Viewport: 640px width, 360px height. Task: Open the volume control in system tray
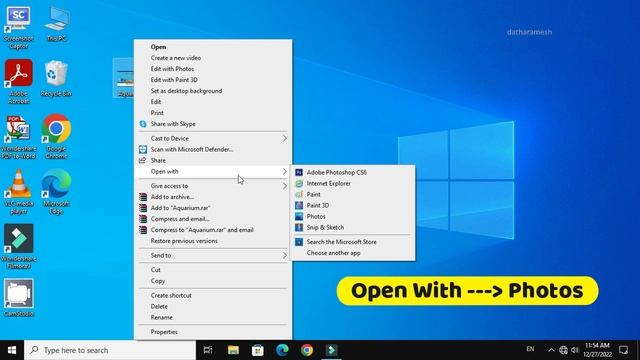point(575,350)
